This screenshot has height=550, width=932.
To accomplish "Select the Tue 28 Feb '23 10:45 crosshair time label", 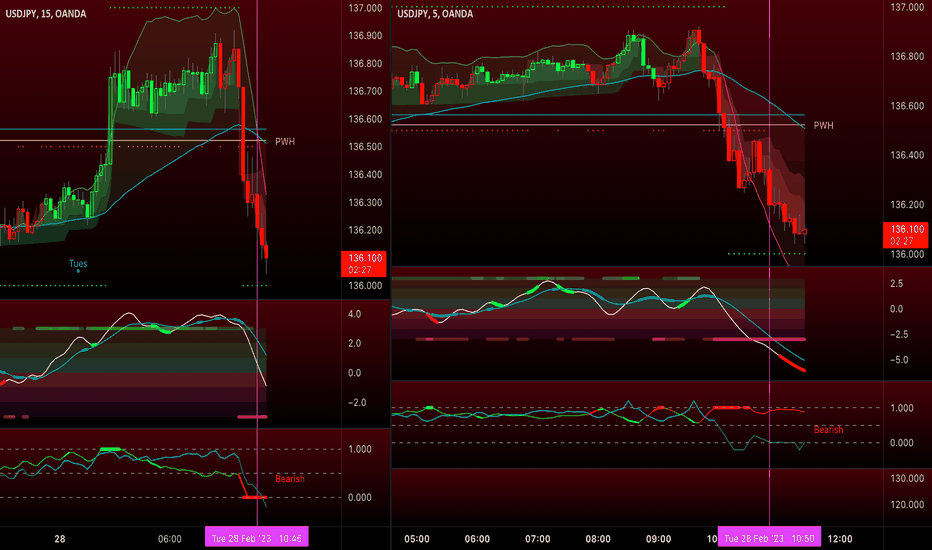I will 257,538.
